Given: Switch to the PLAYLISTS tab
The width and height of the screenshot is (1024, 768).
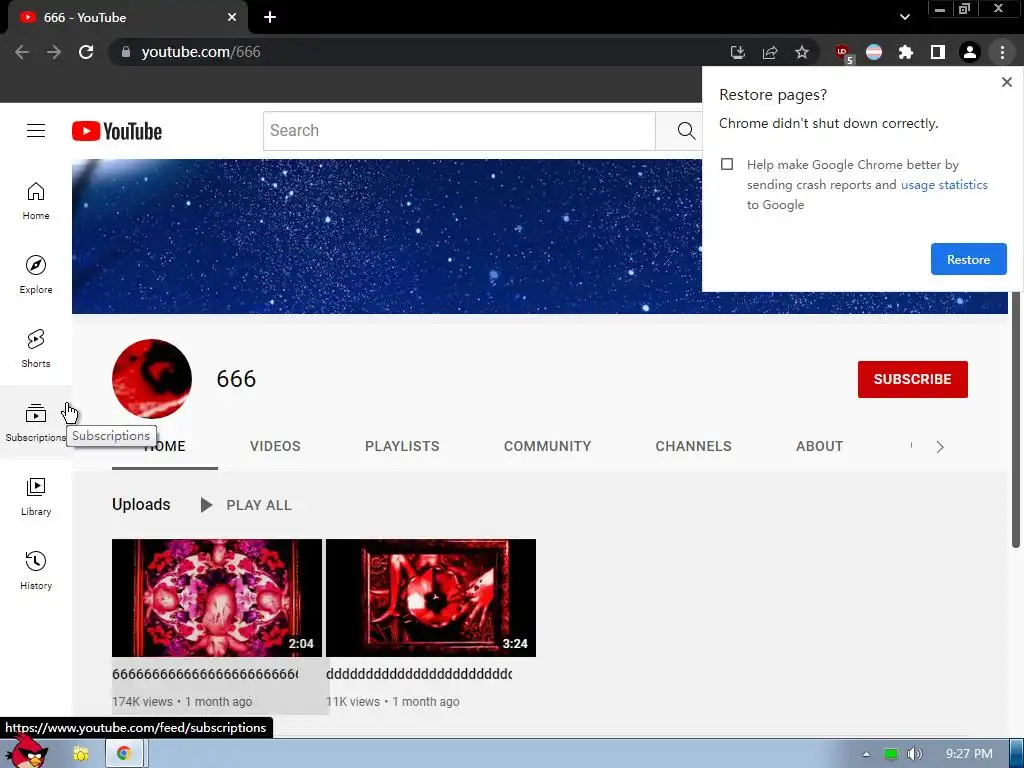Looking at the screenshot, I should point(402,446).
